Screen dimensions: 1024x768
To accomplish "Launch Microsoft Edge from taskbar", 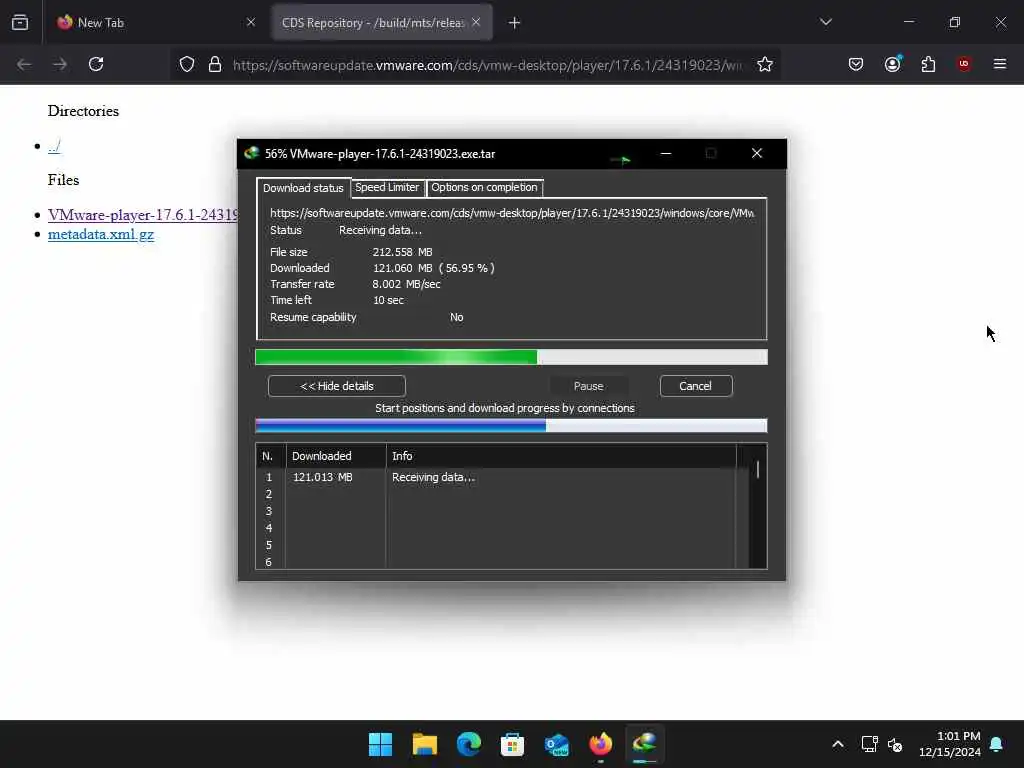I will coord(469,744).
